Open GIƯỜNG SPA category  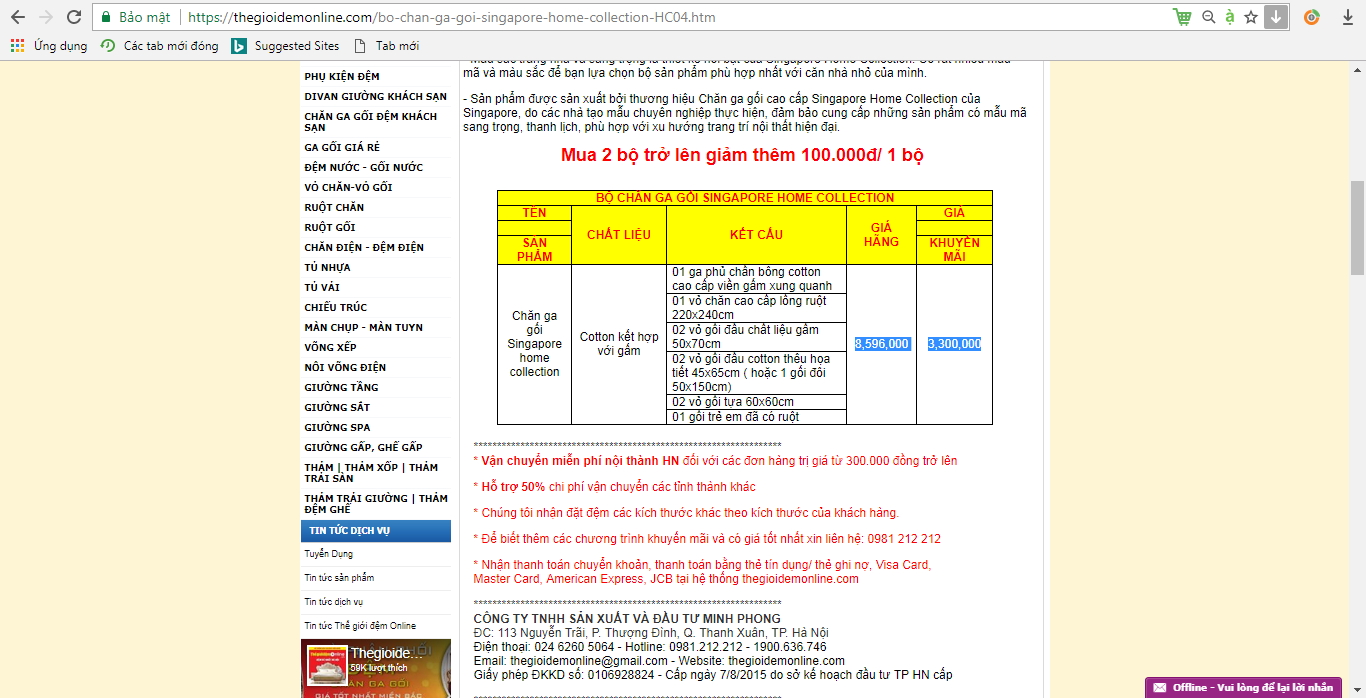pyautogui.click(x=337, y=428)
